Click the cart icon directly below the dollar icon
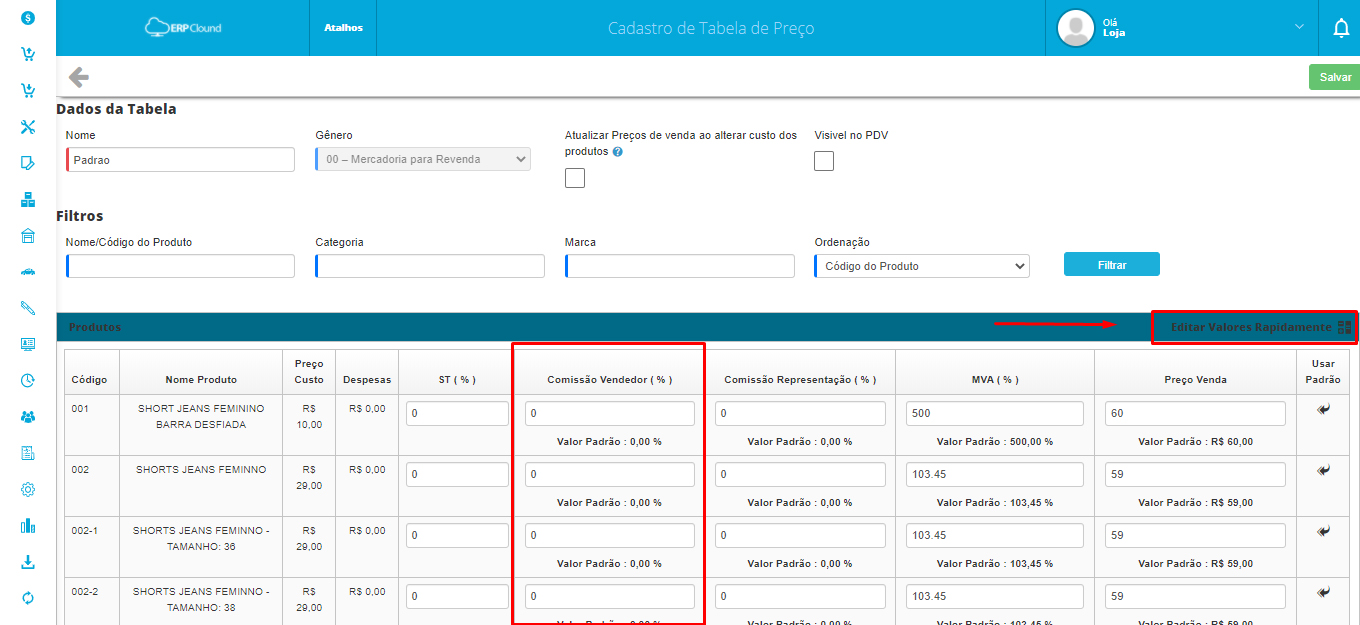 coord(28,54)
